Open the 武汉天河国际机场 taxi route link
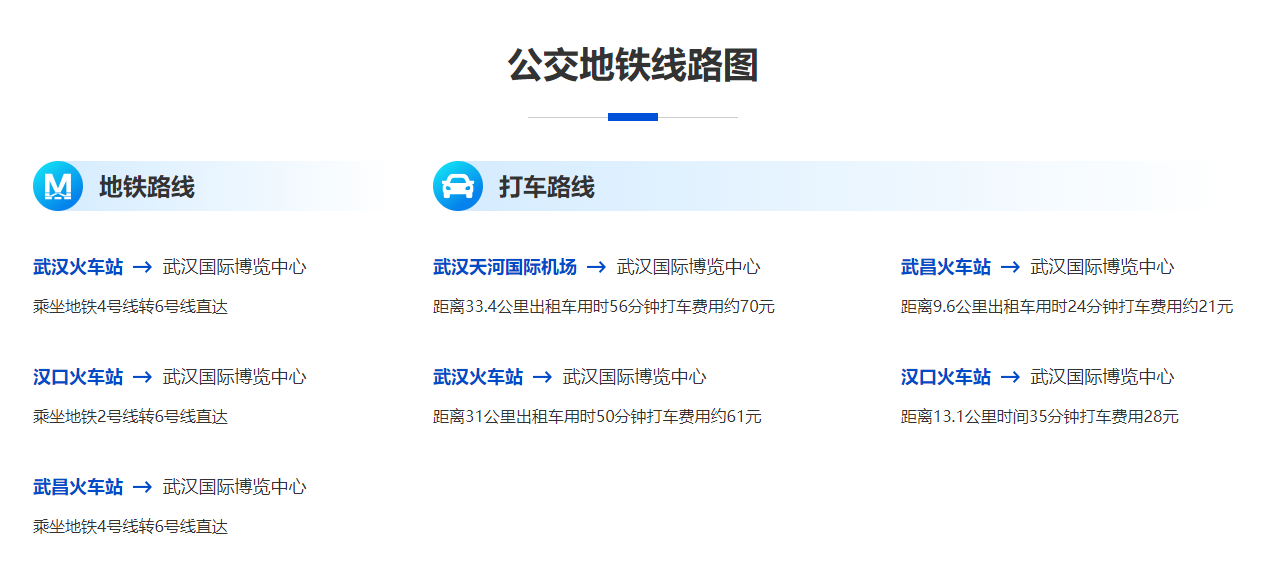This screenshot has width=1287, height=574. (505, 267)
